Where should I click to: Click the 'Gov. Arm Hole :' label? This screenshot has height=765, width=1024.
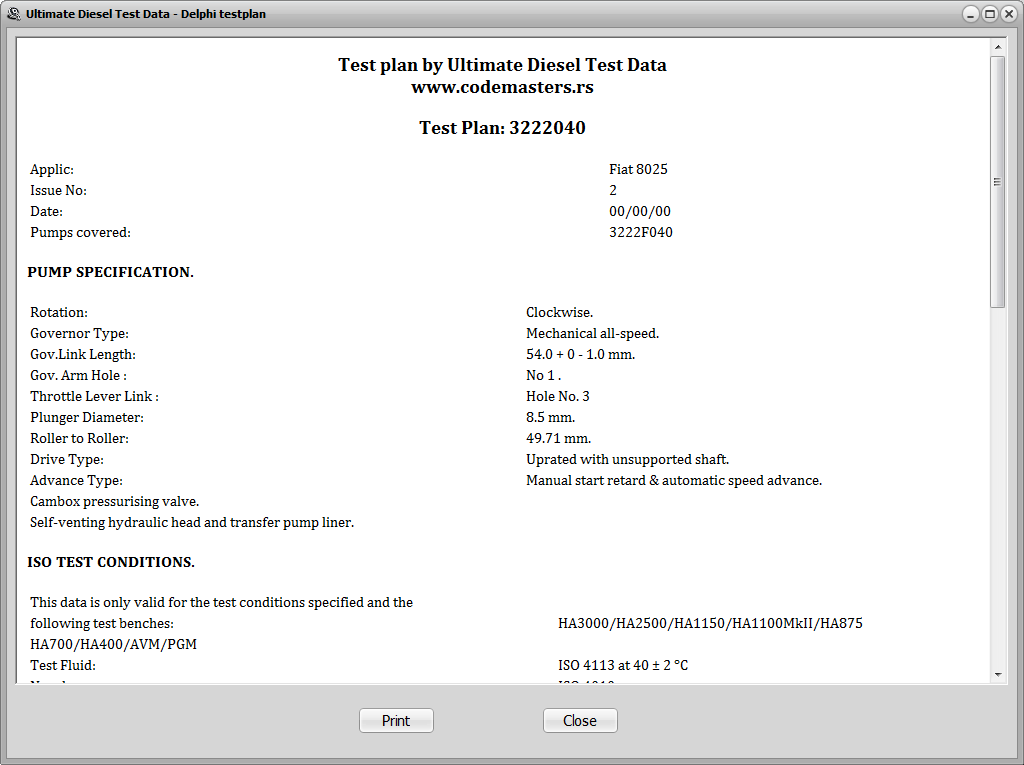click(x=78, y=375)
